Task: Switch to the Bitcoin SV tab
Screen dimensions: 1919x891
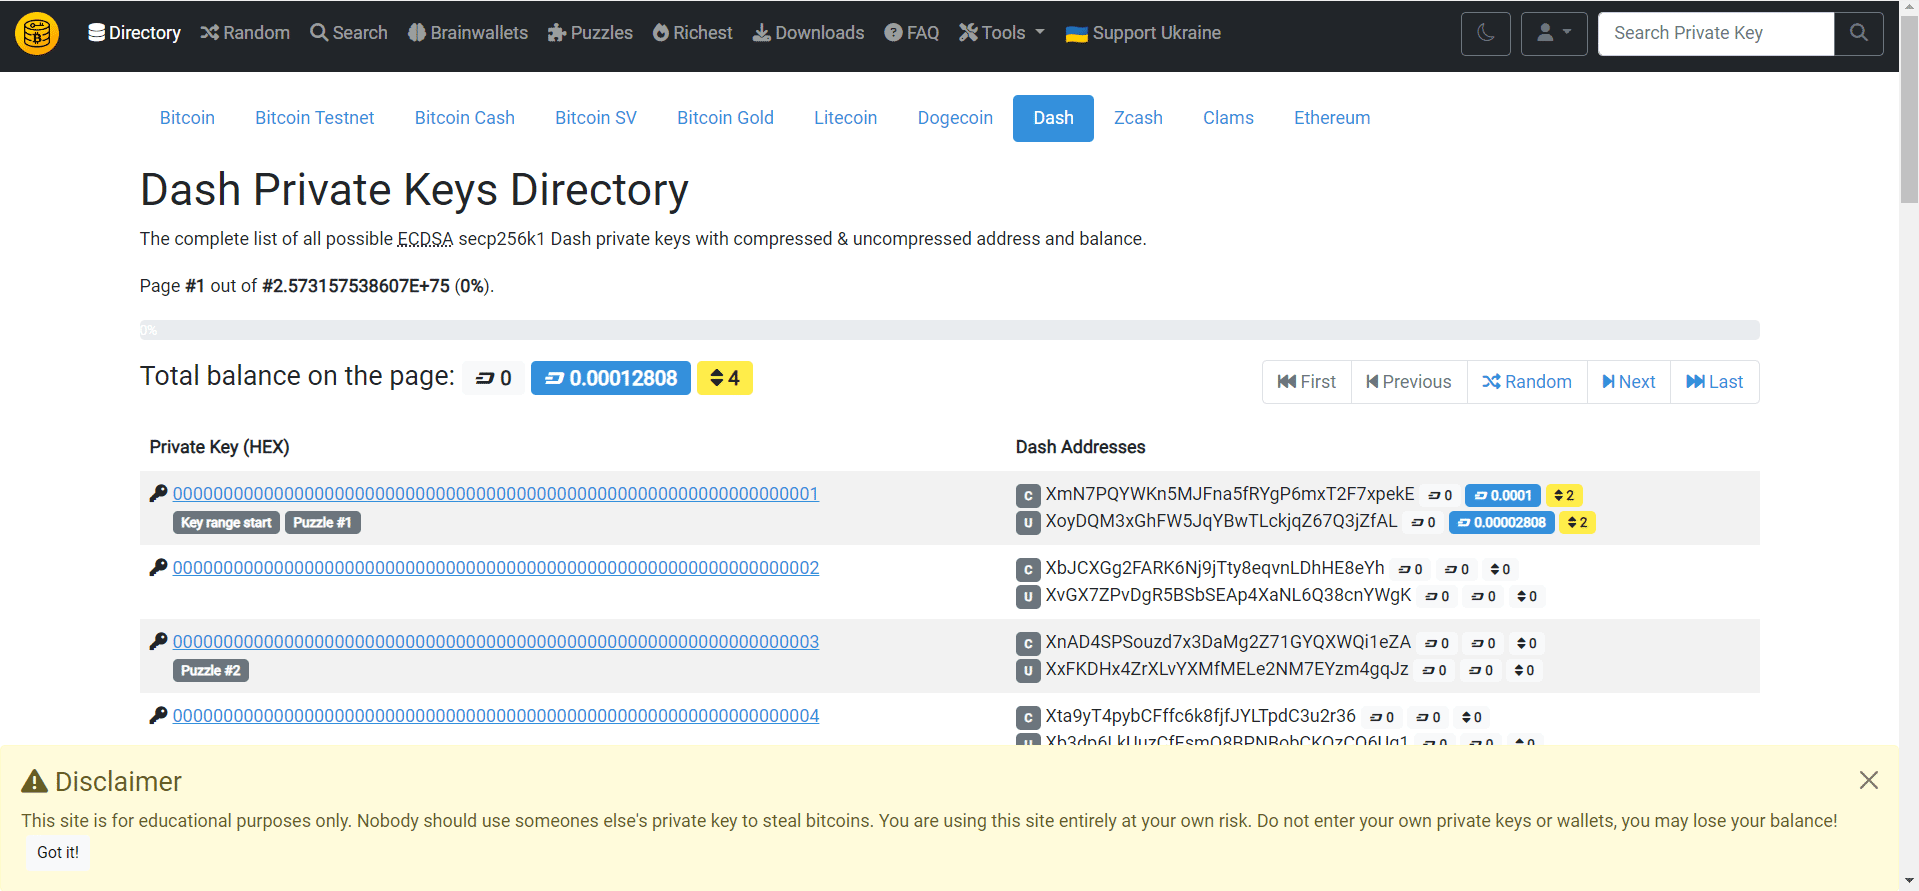Action: click(x=595, y=118)
